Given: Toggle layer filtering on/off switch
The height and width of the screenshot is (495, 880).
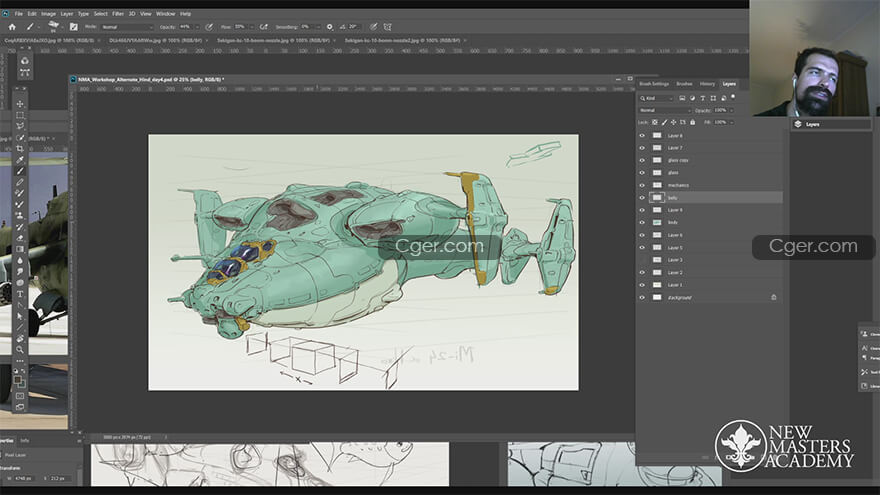Looking at the screenshot, I should click(x=733, y=97).
